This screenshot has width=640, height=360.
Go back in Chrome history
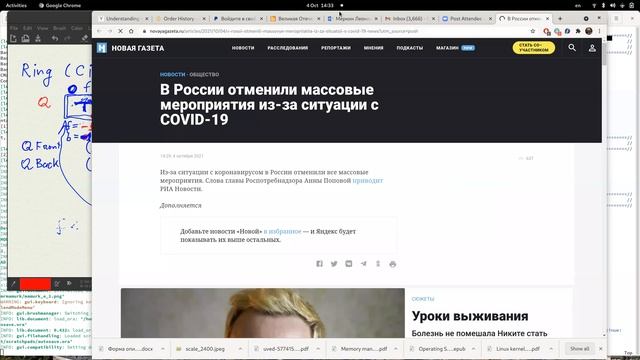click(x=99, y=31)
